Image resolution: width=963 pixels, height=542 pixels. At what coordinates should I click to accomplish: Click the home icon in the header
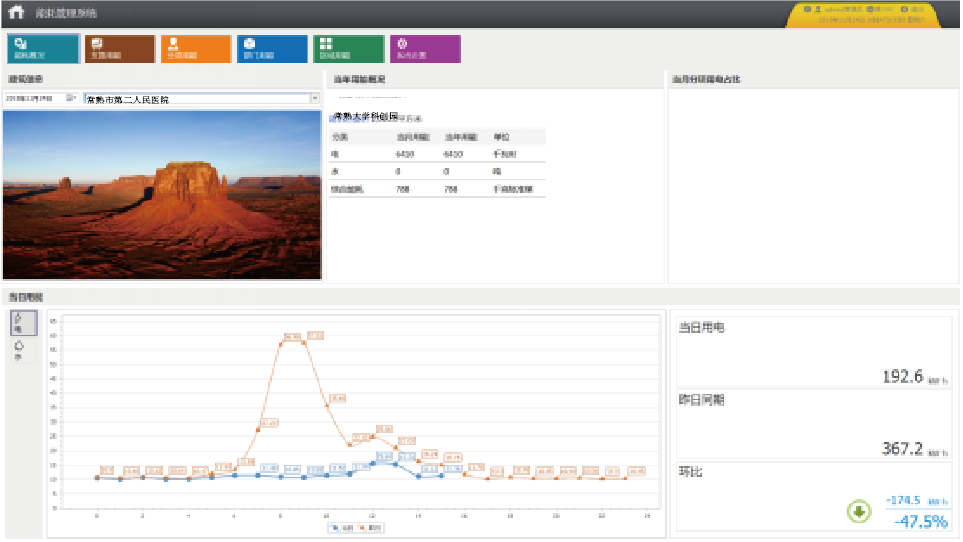[16, 12]
